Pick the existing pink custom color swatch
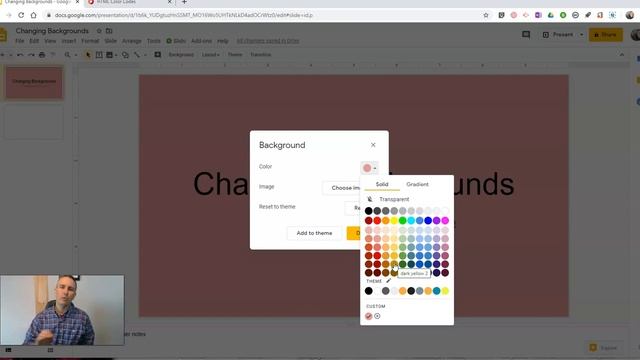640x360 pixels. [369, 316]
